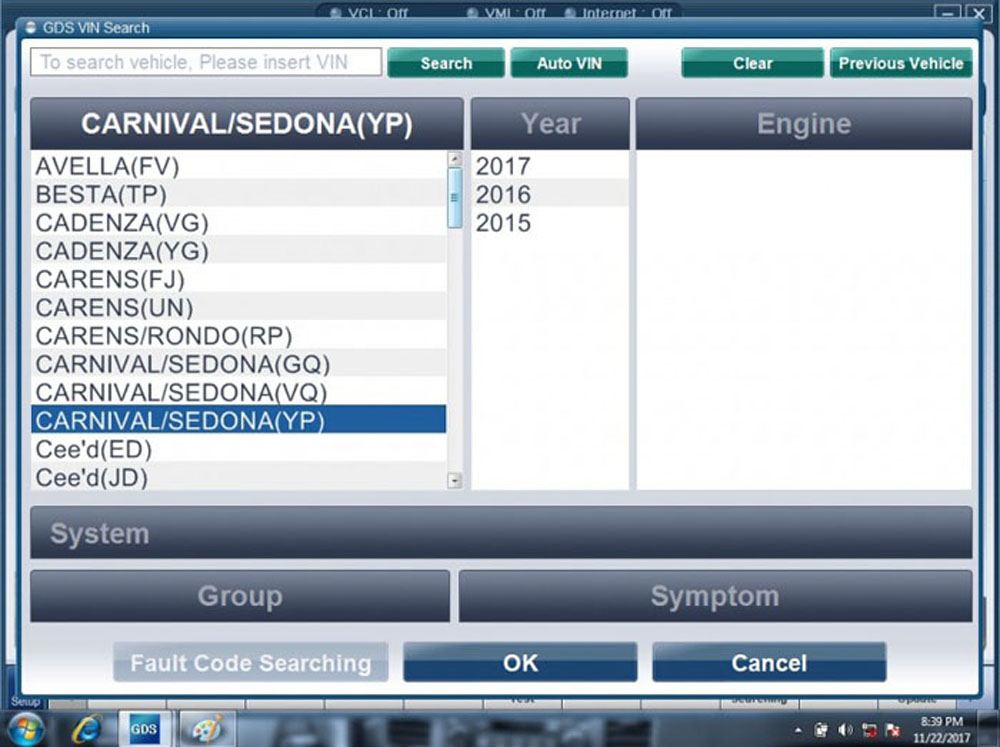1000x747 pixels.
Task: Select BESTA(TP) model
Action: point(239,194)
